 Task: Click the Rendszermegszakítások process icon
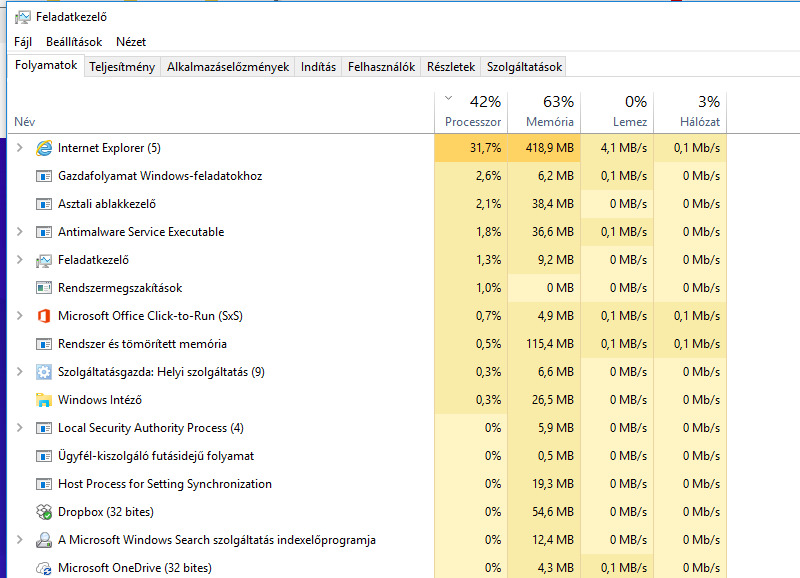pyautogui.click(x=44, y=288)
